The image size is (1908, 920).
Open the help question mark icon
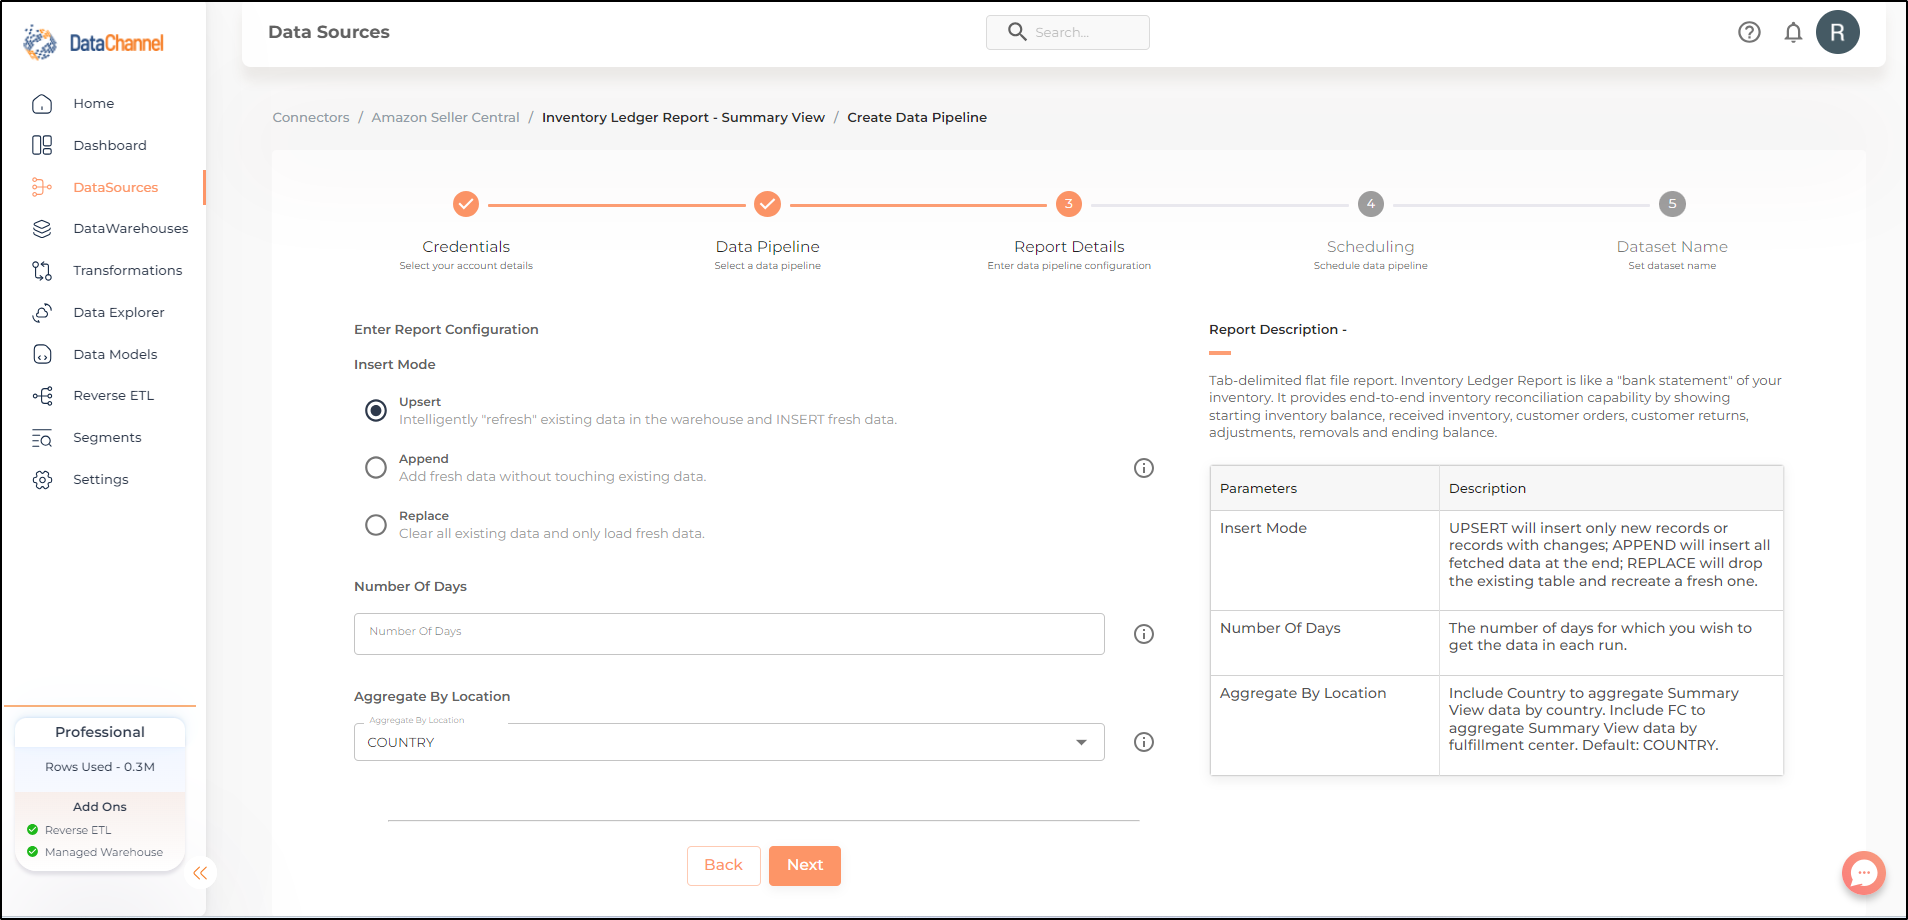click(1749, 32)
